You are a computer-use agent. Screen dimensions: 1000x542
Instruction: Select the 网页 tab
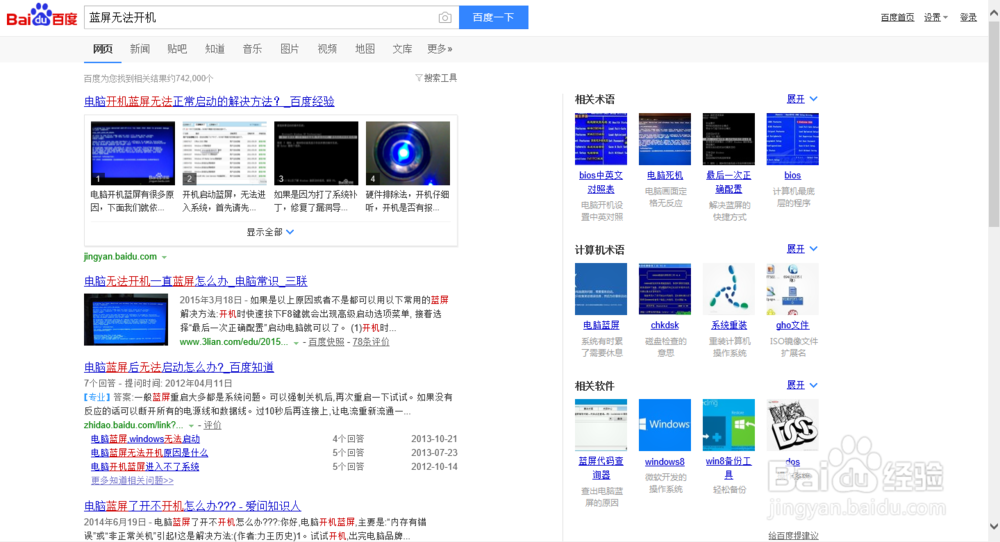click(103, 49)
